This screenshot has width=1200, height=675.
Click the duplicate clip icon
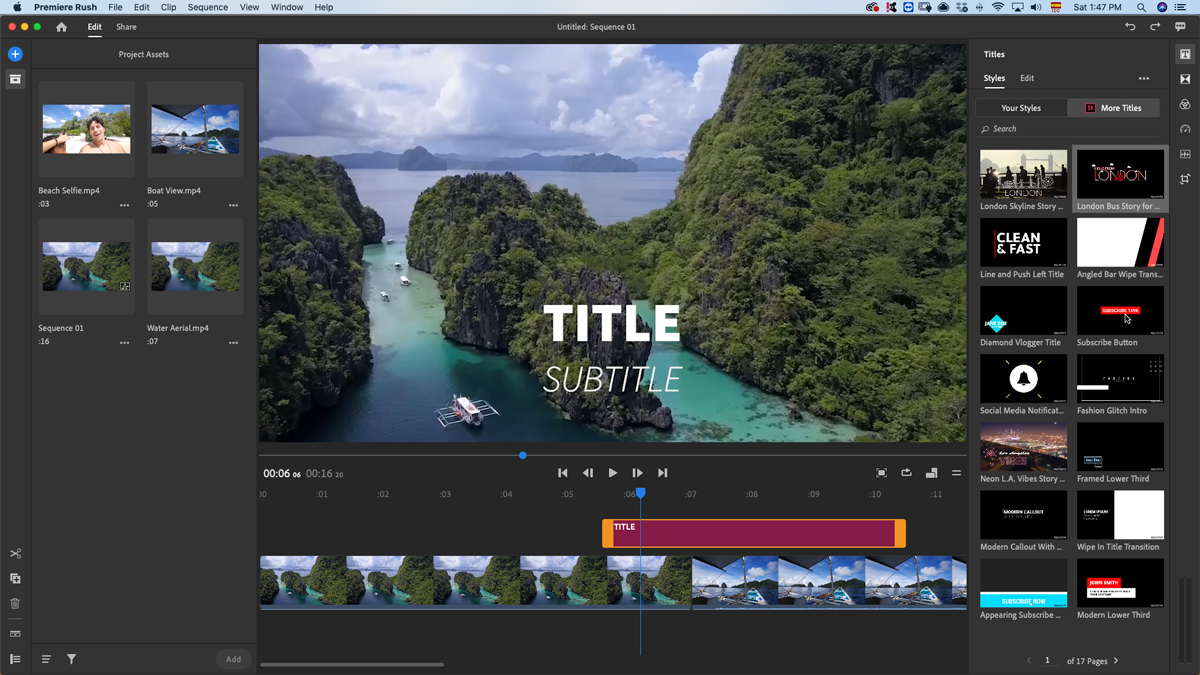(x=15, y=579)
